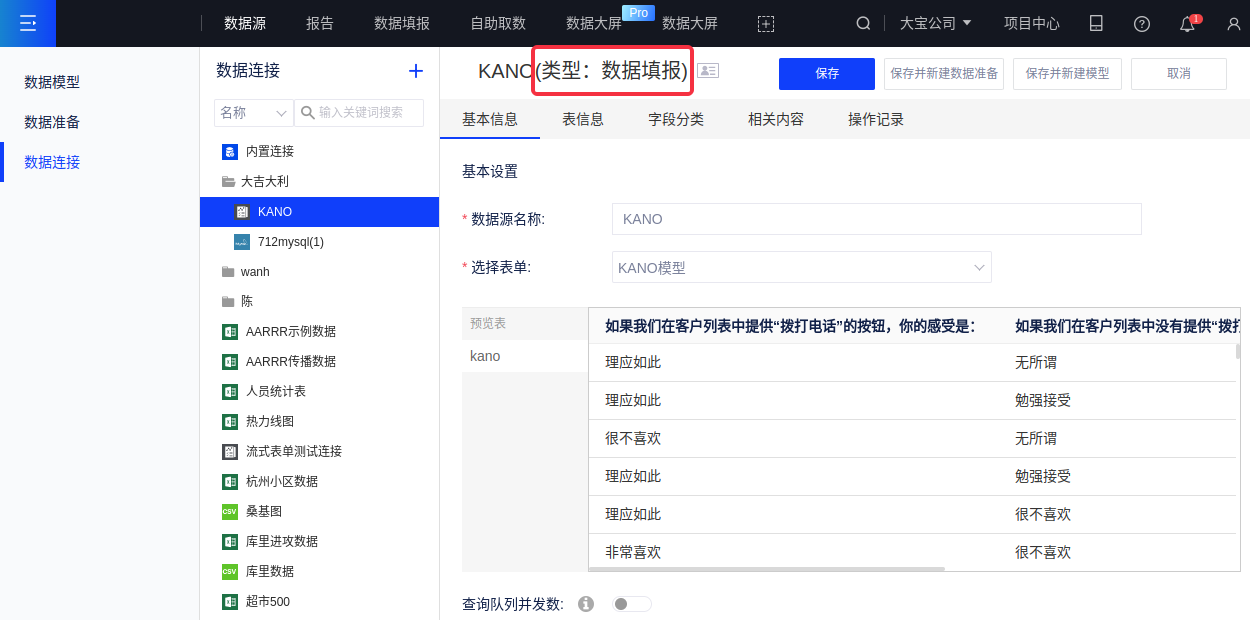Switch to the 表信息 tab
Screen dimensions: 1250x620
point(583,119)
